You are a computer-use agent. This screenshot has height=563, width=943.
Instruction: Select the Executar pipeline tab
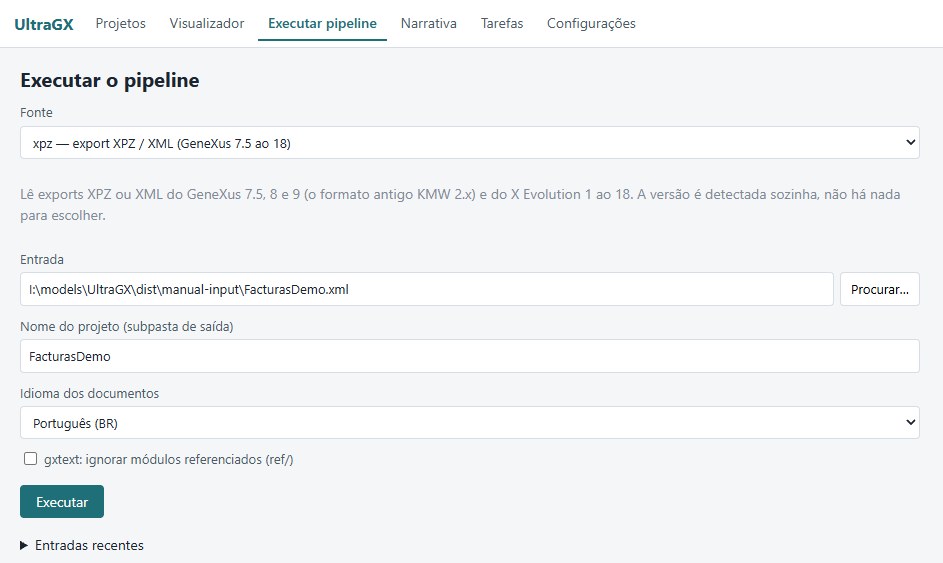322,23
